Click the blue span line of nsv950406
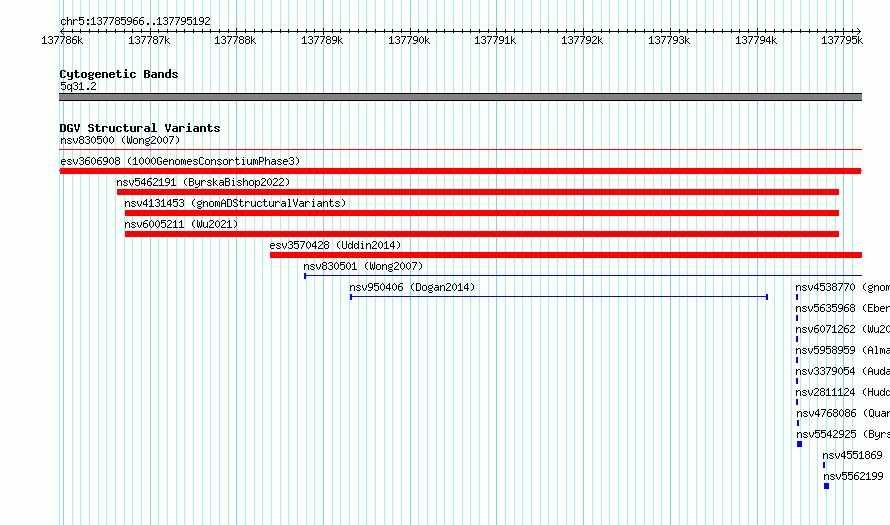This screenshot has height=525, width=890. click(559, 297)
